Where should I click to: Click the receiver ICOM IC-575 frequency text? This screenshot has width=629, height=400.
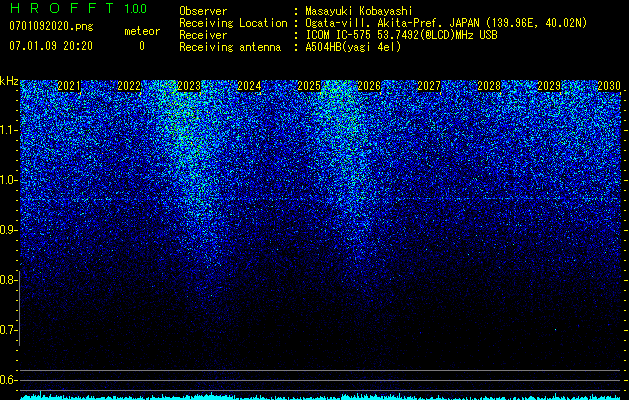click(x=401, y=35)
